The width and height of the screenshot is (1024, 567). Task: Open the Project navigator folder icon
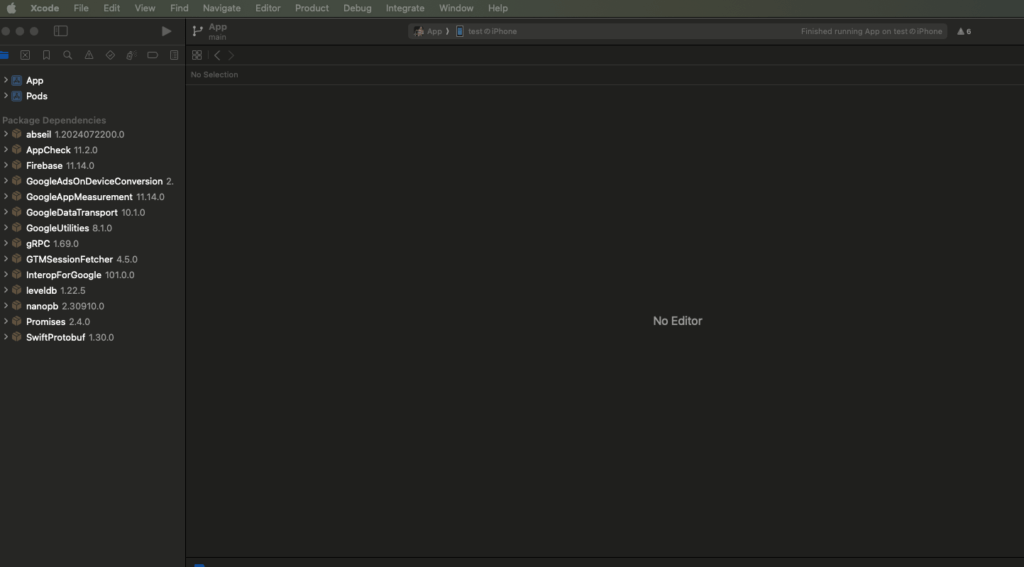(4, 56)
